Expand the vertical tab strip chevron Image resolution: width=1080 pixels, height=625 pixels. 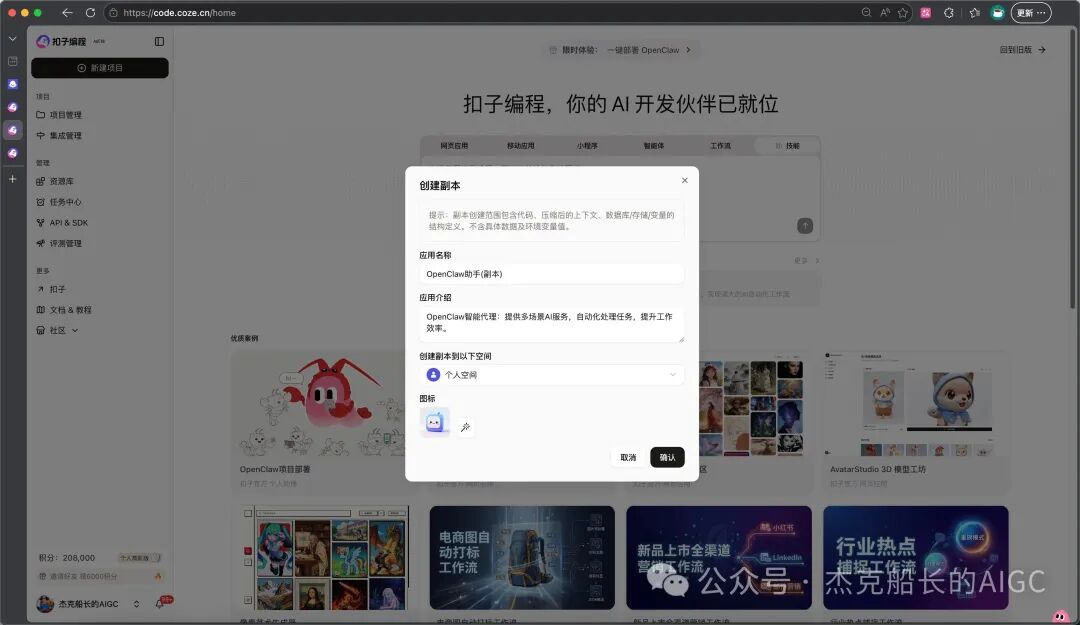tap(12, 39)
